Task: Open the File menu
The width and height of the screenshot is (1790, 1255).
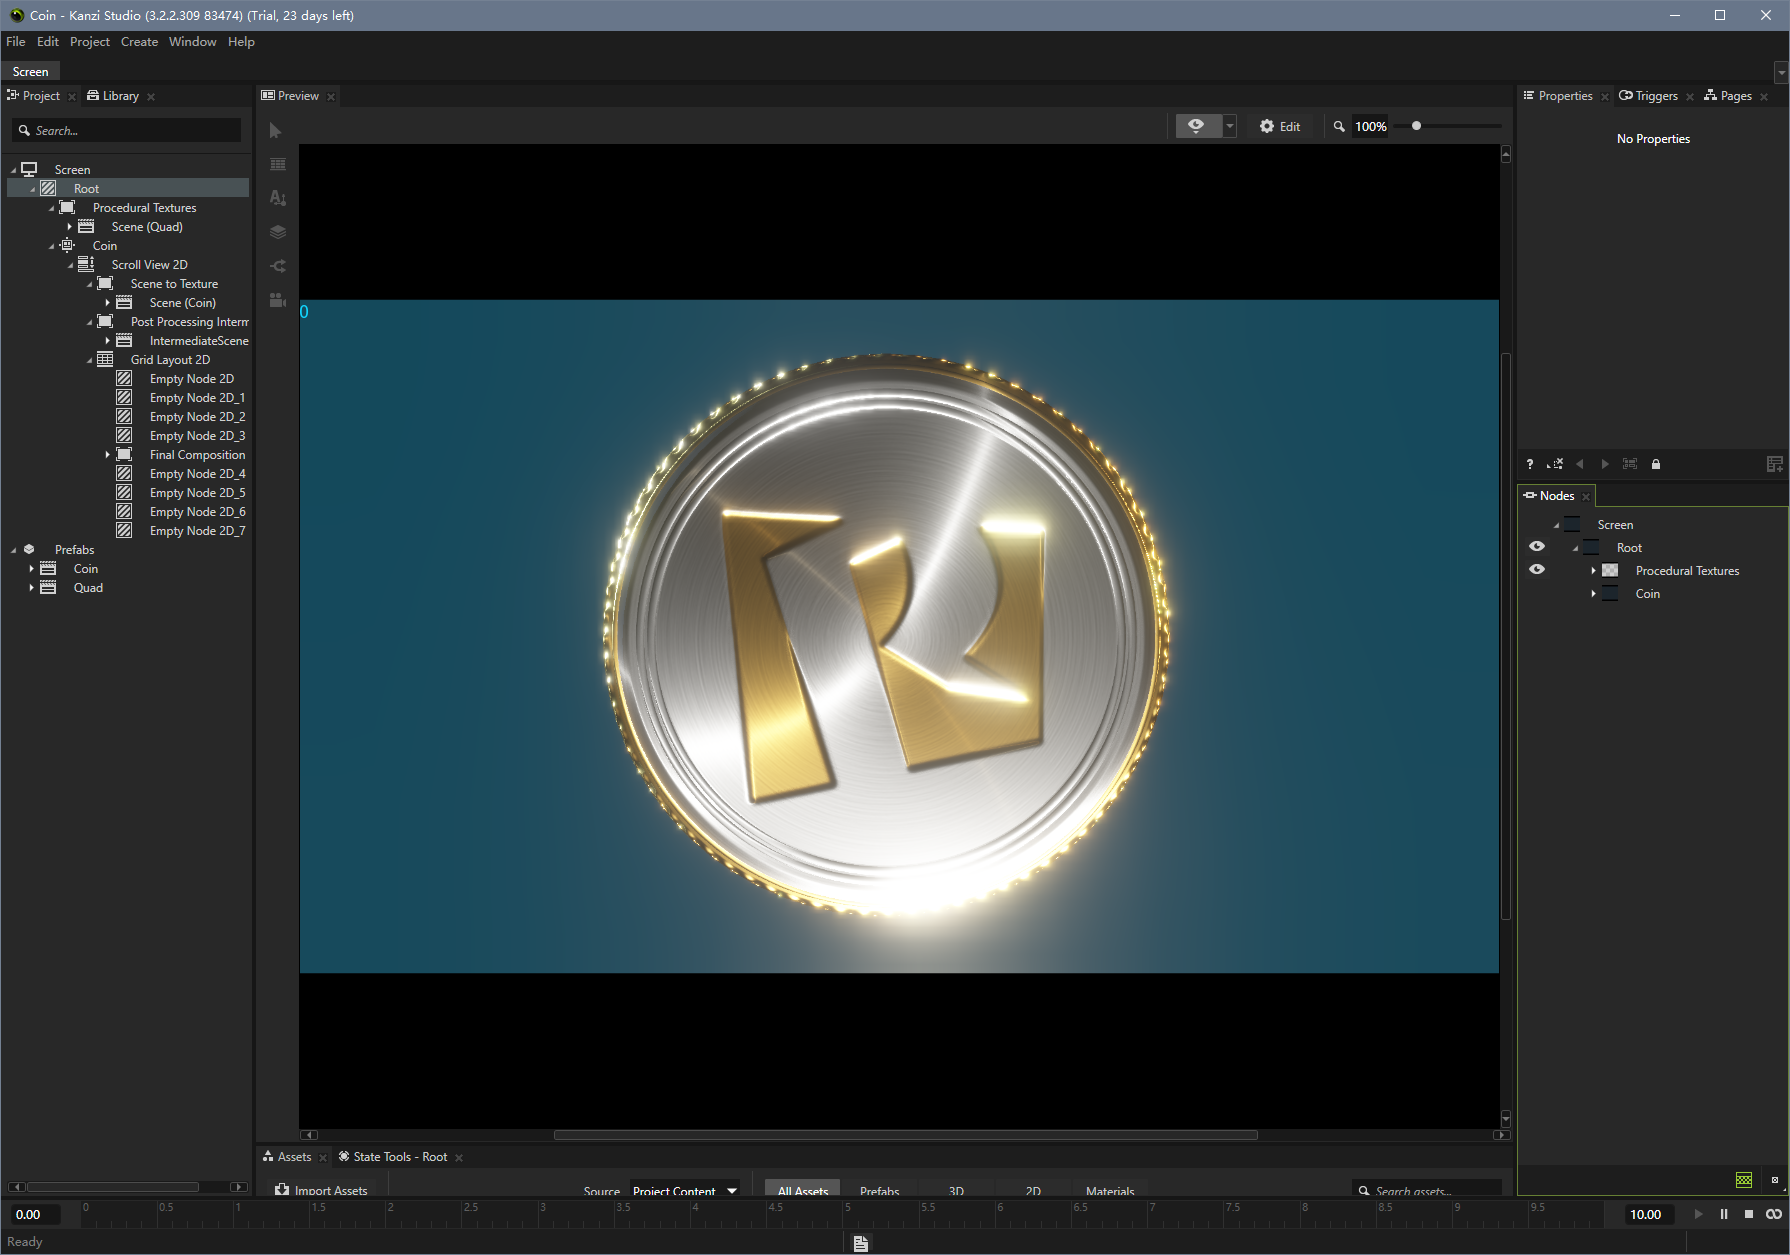Action: [x=16, y=42]
